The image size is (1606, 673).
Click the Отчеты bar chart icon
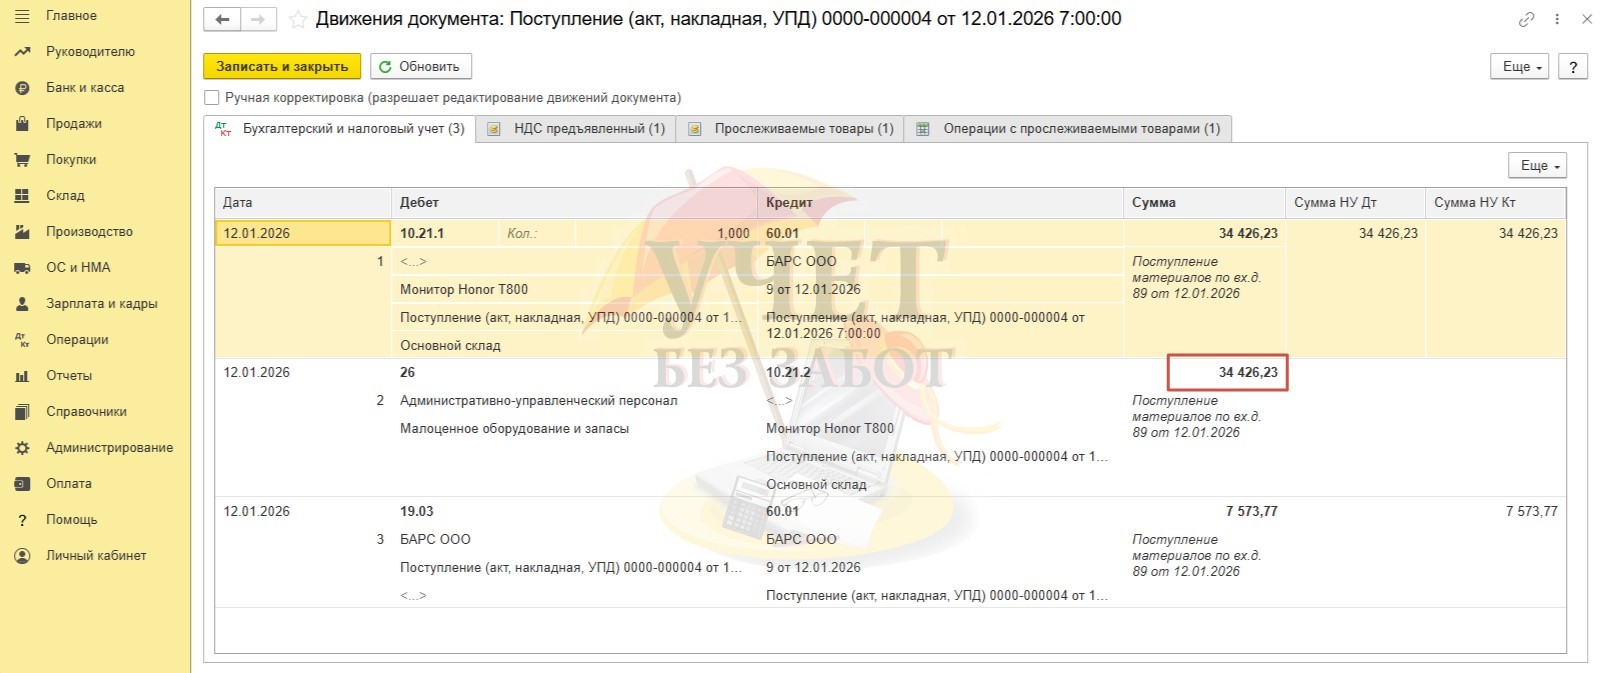tap(22, 376)
